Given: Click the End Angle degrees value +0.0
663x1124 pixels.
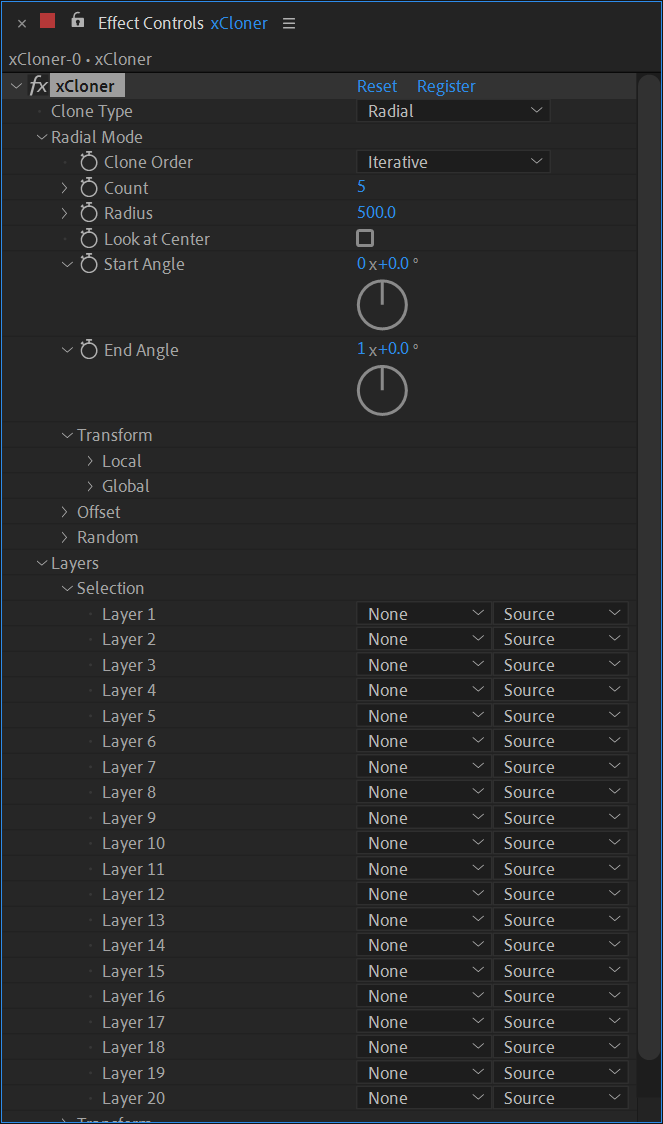Looking at the screenshot, I should (393, 348).
